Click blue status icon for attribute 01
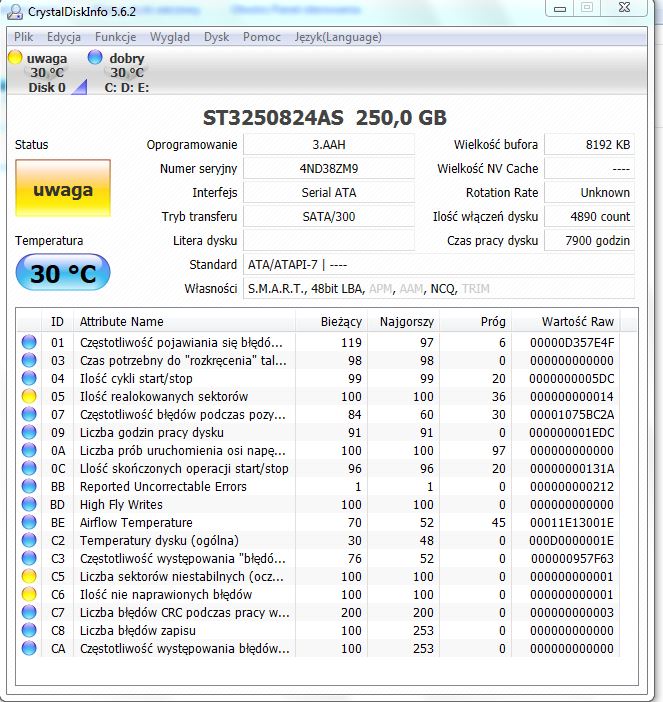The image size is (663, 702). 29,342
